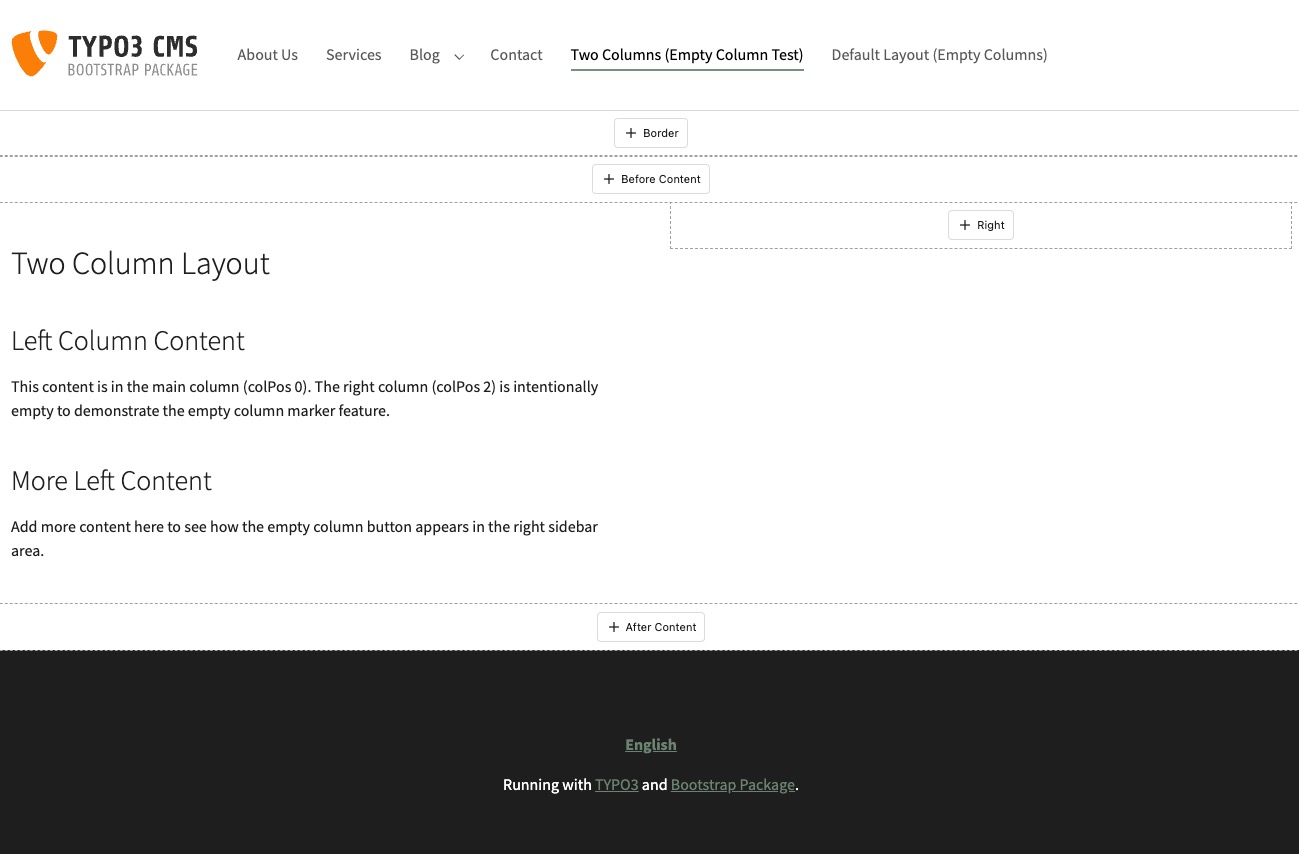Click the TYPO3 orange logo icon

coord(33,53)
